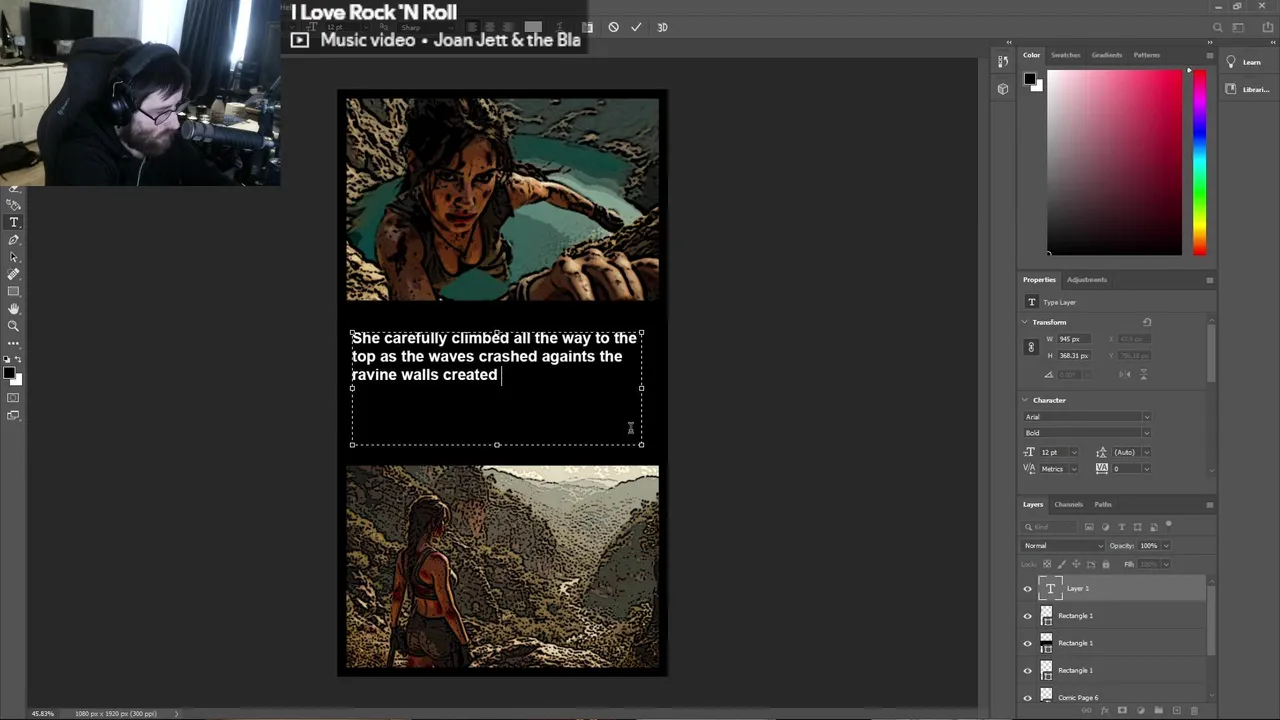Select the Pen tool in toolbar
Viewport: 1280px width, 720px height.
click(x=14, y=240)
